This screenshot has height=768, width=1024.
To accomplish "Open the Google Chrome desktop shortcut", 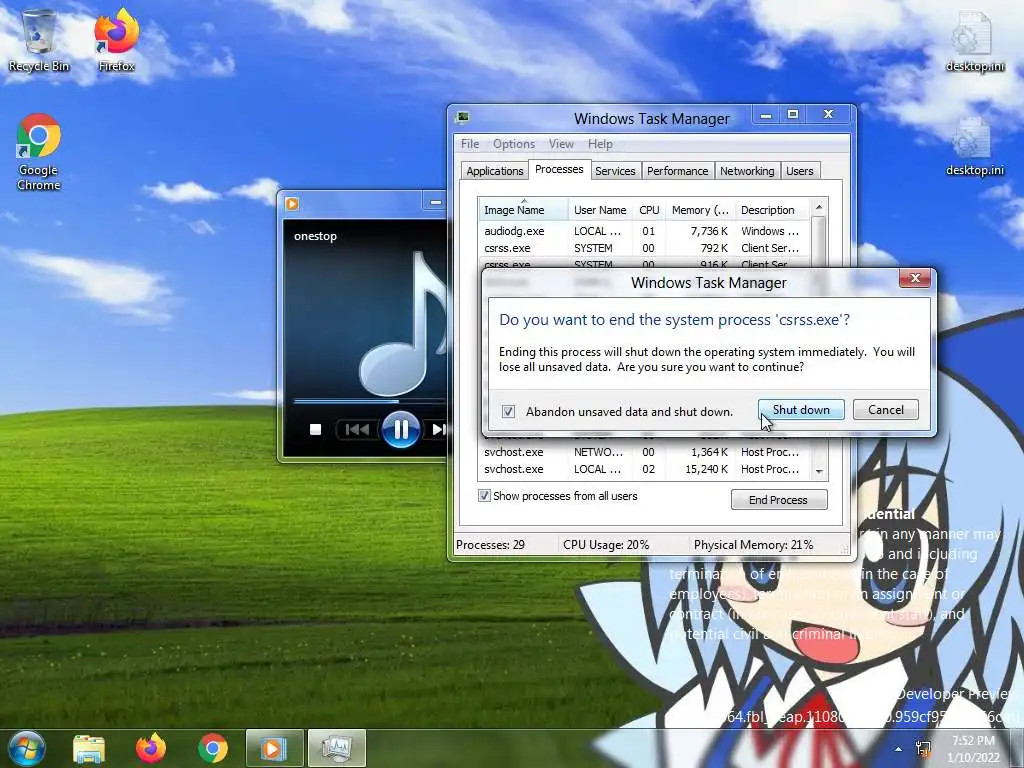I will coord(39,152).
